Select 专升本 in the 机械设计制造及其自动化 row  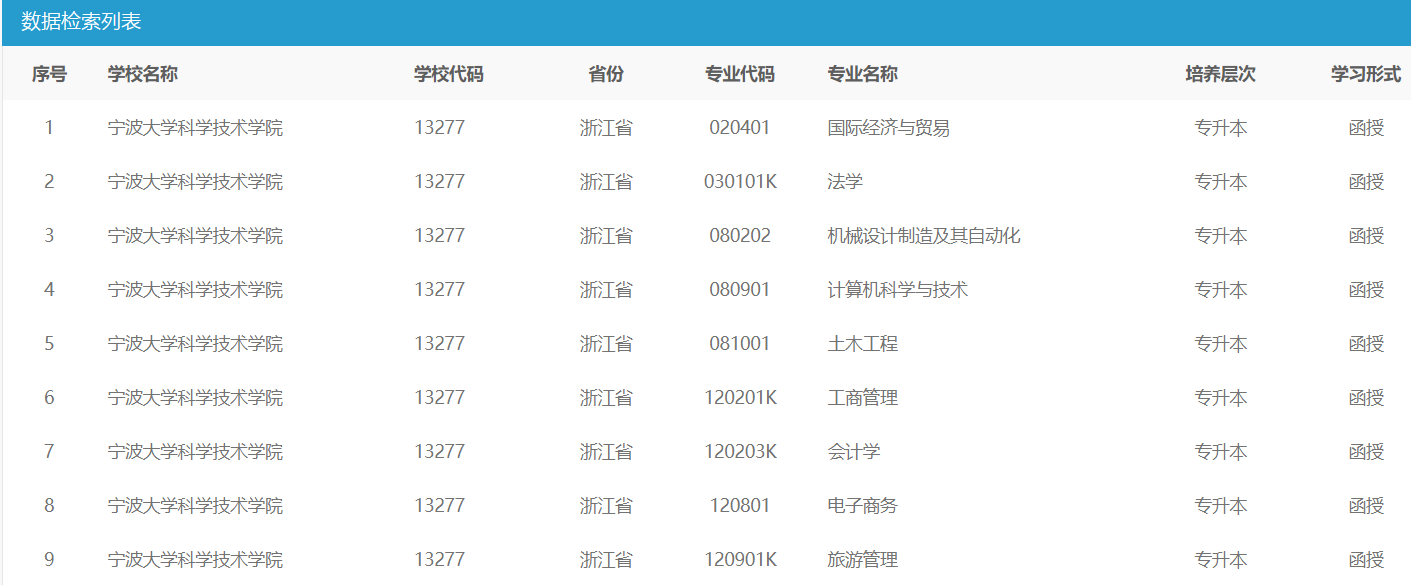[1221, 236]
